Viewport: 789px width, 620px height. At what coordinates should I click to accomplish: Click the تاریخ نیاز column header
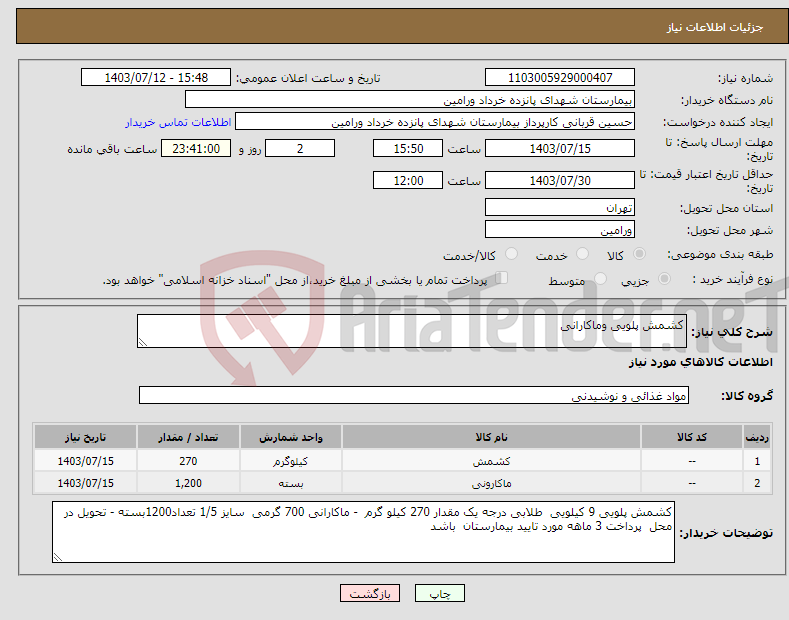85,437
